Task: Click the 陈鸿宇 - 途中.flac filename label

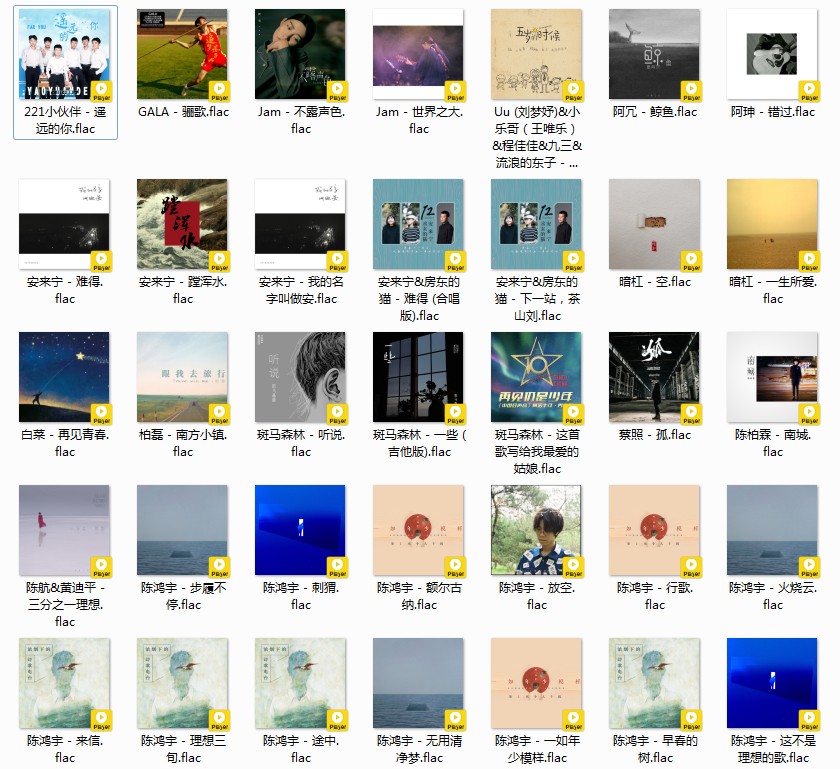Action: click(x=301, y=749)
